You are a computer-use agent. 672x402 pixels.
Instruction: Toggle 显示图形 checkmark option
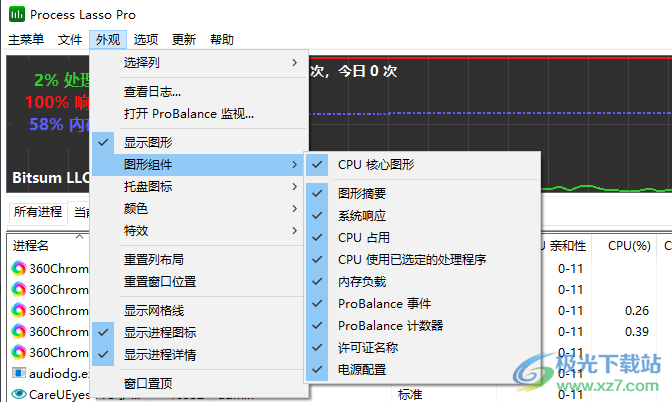coord(200,142)
